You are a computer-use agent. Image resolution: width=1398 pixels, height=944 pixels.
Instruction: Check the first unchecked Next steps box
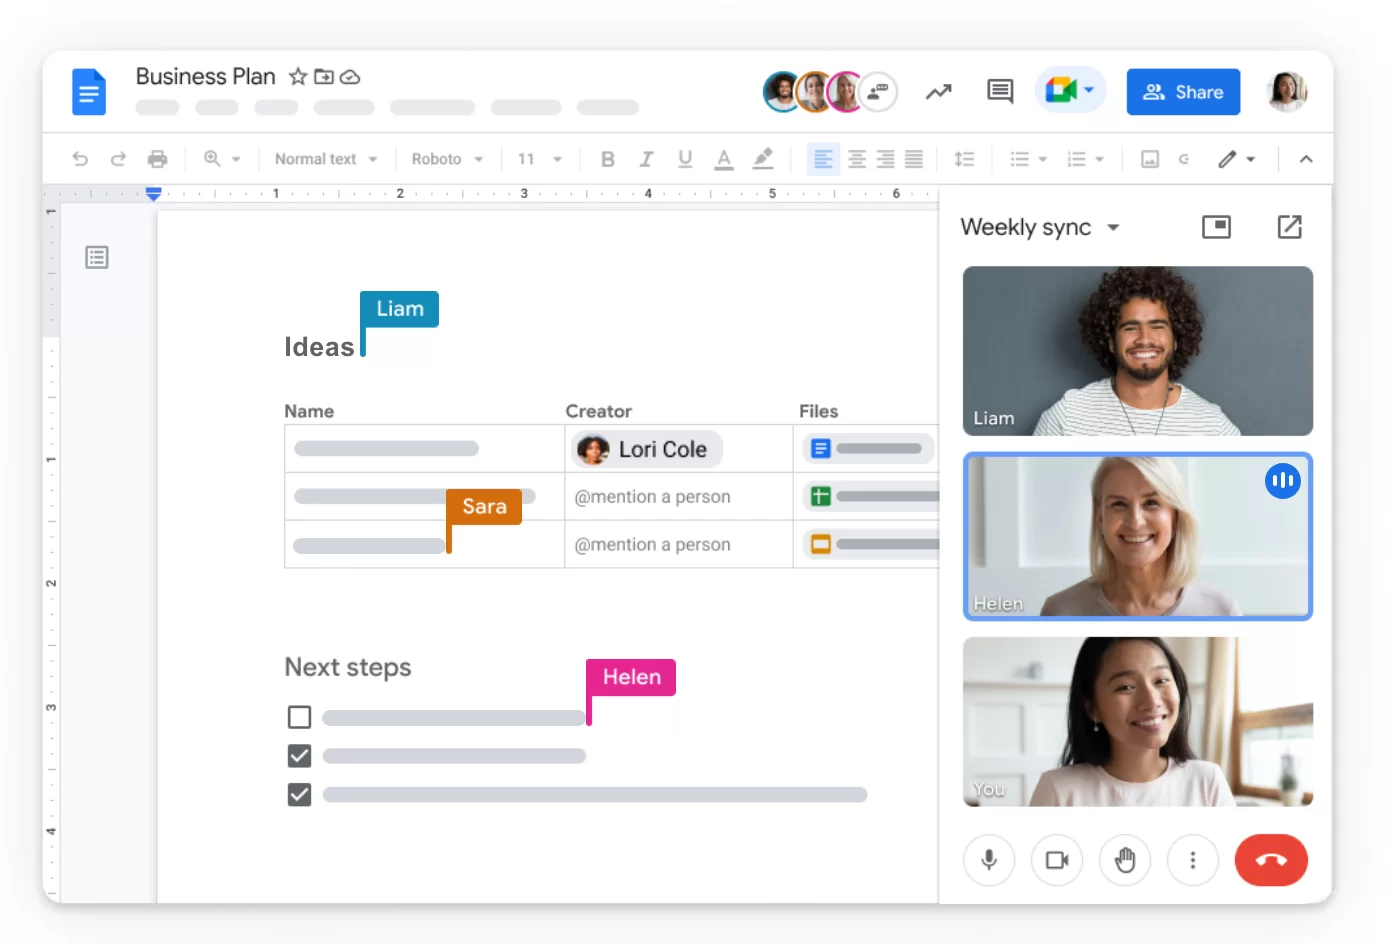click(x=299, y=717)
